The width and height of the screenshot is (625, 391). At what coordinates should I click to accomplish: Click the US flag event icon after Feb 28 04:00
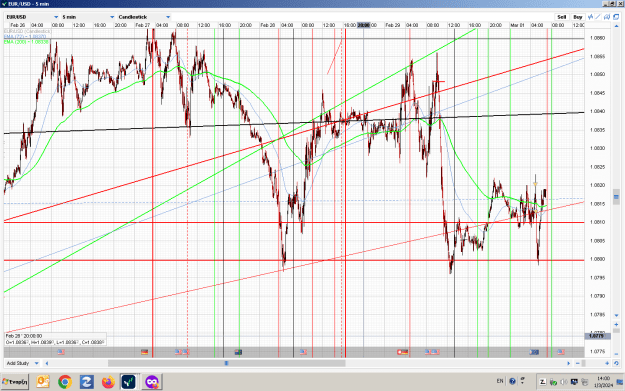pos(303,352)
